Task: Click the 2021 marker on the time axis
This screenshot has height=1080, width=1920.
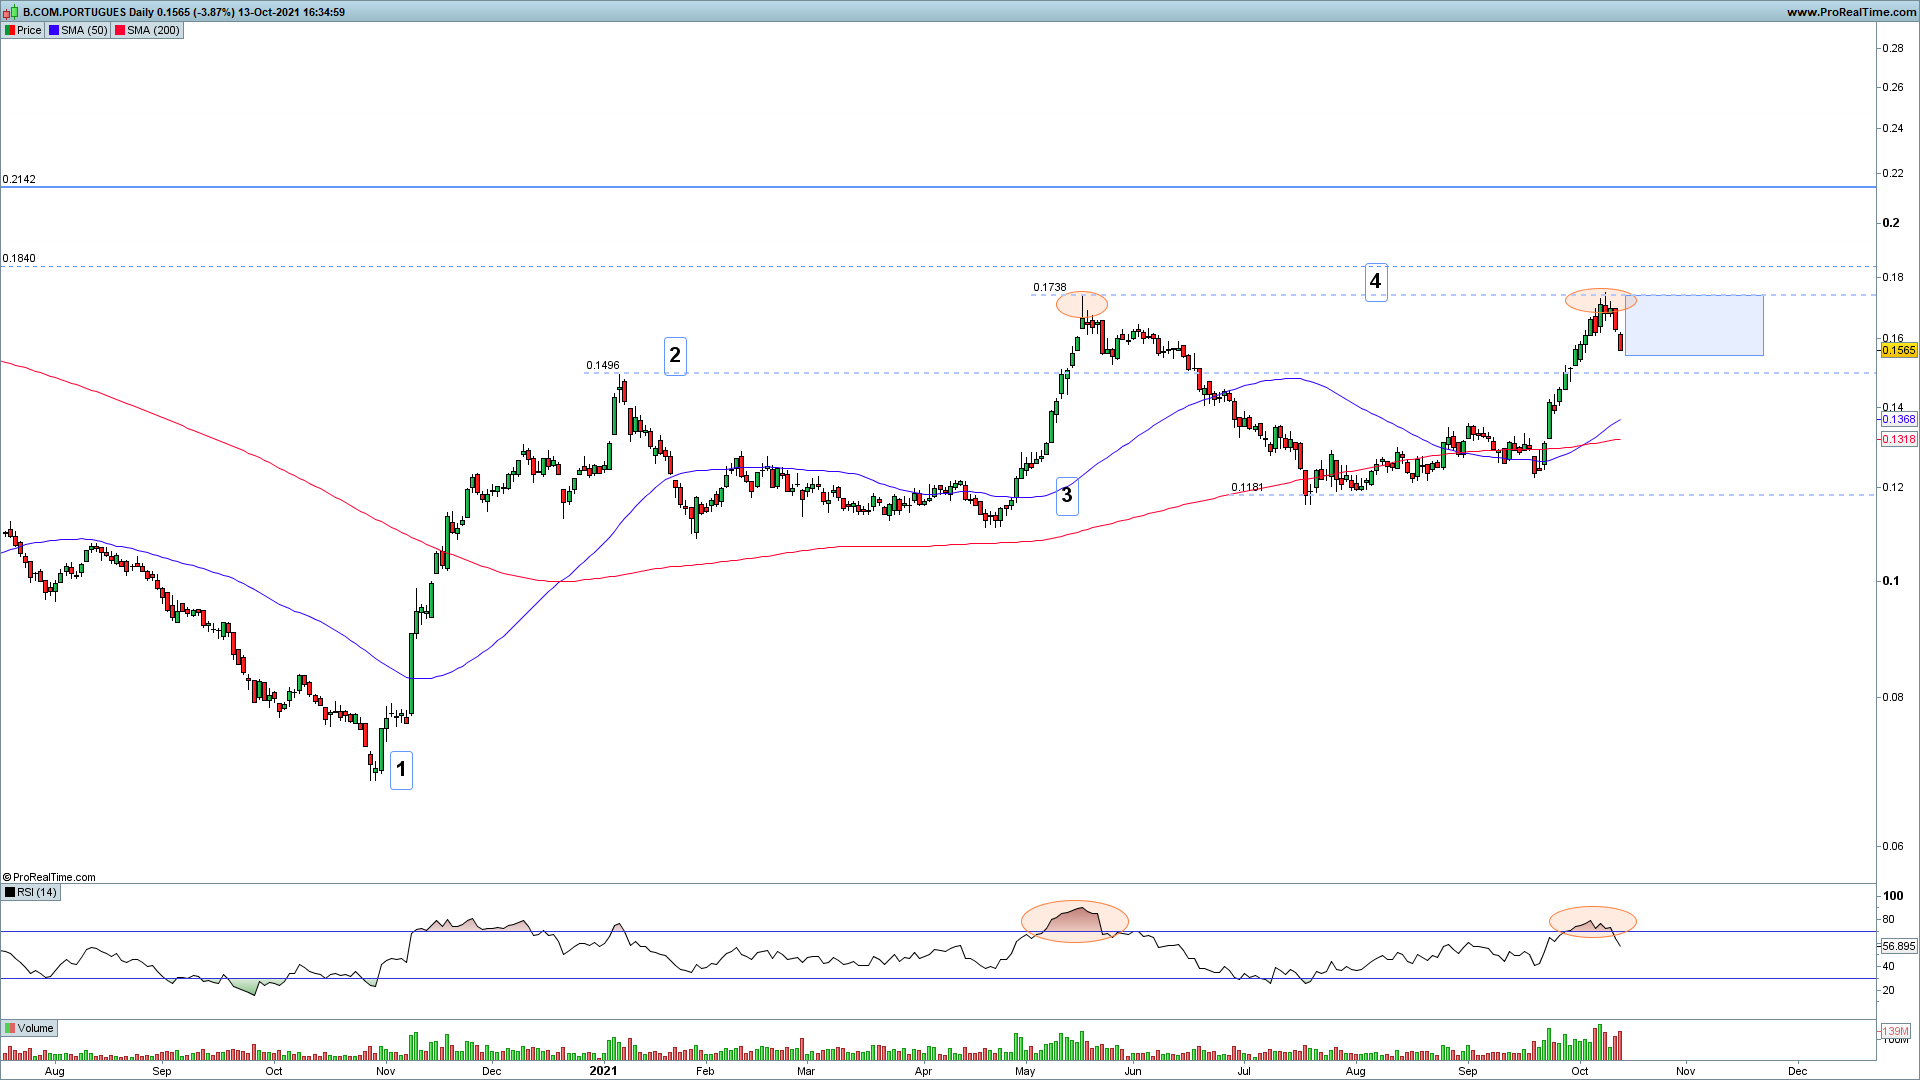Action: click(603, 1070)
